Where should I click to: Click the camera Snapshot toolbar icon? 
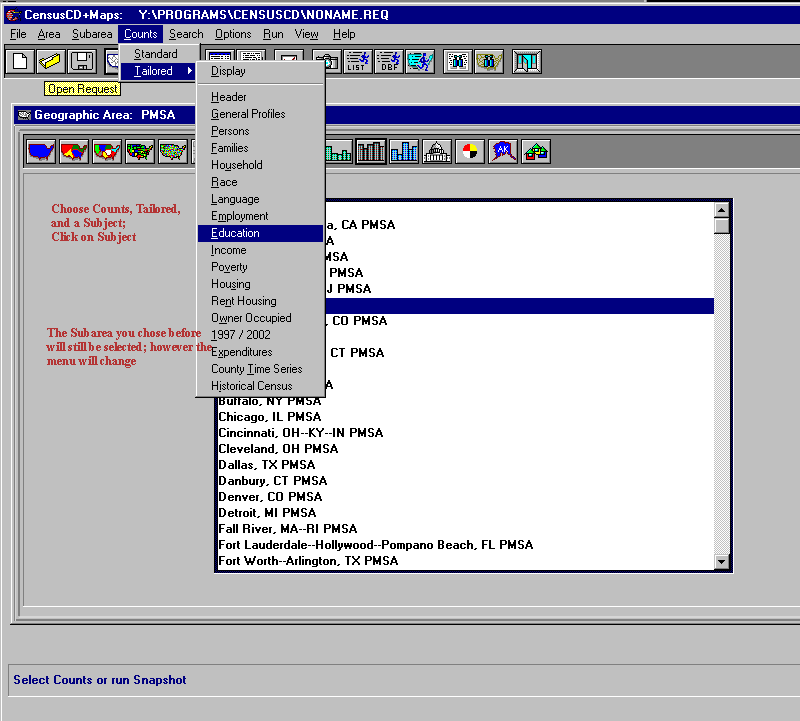click(327, 61)
